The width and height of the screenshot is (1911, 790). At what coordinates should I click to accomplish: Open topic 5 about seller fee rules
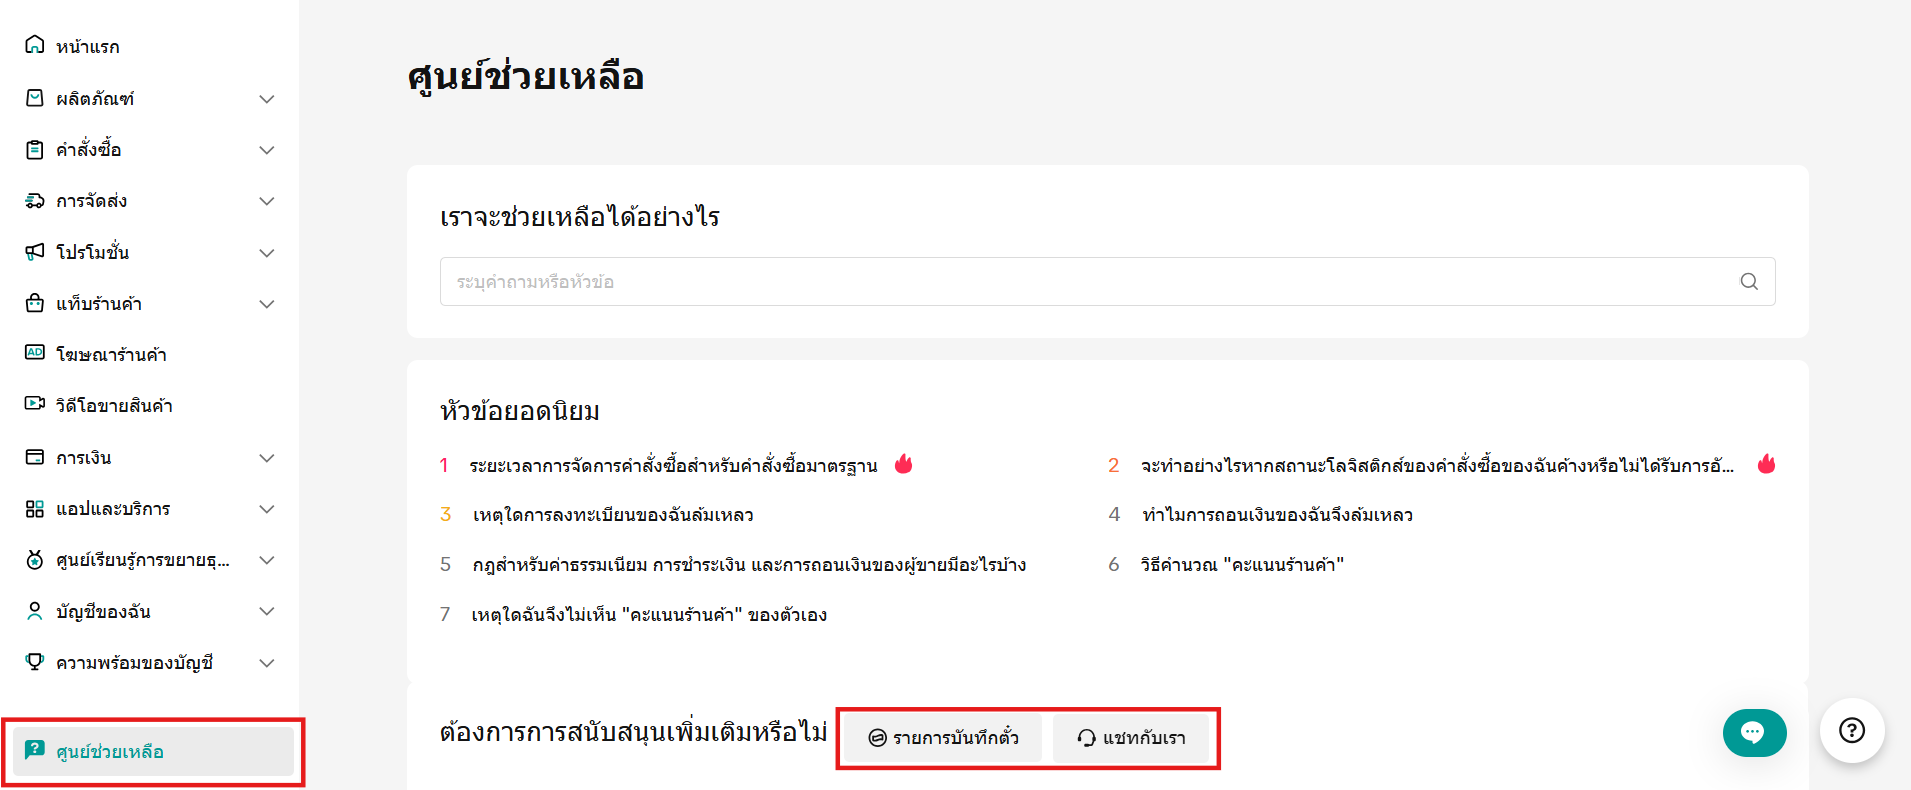coord(749,565)
